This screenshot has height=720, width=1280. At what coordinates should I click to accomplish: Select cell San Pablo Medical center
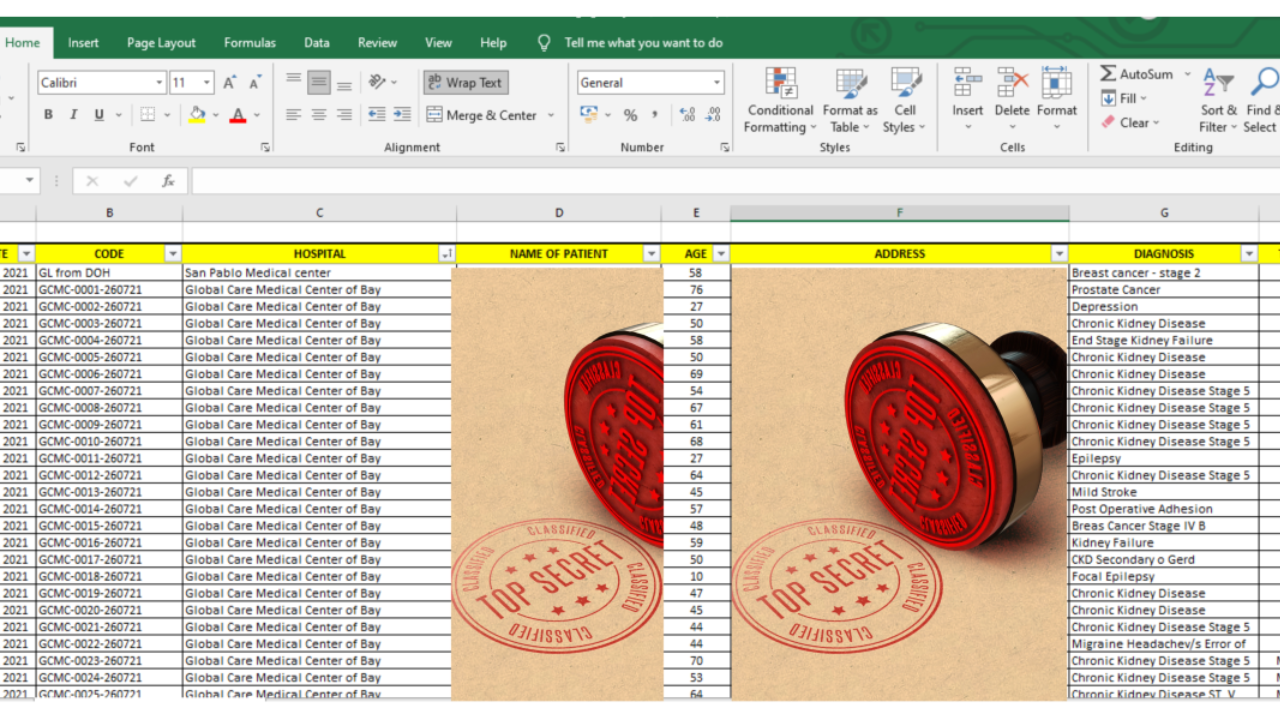click(x=319, y=272)
